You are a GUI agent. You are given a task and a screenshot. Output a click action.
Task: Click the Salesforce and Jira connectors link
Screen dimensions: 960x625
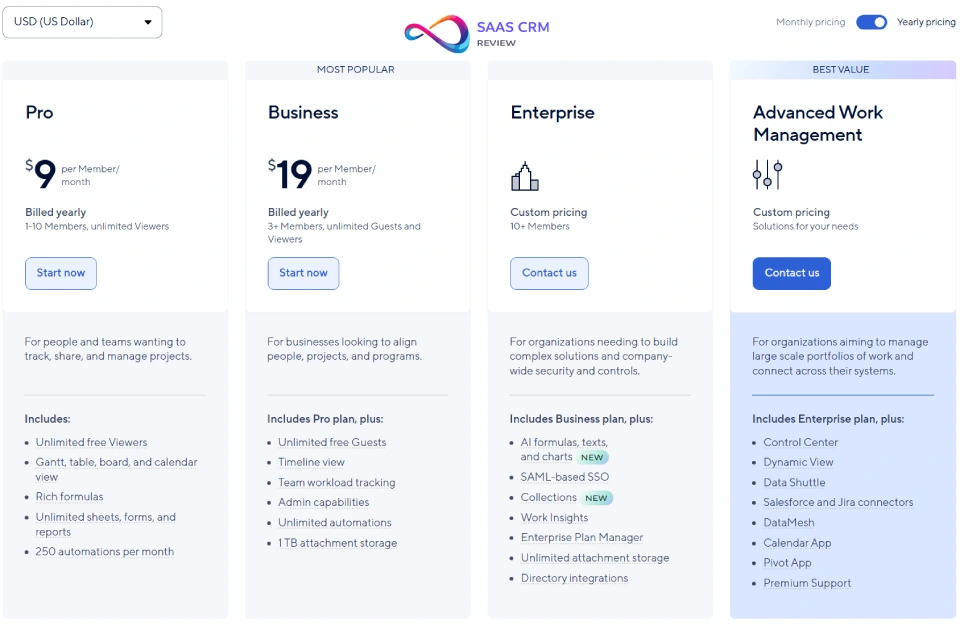pyautogui.click(x=838, y=502)
